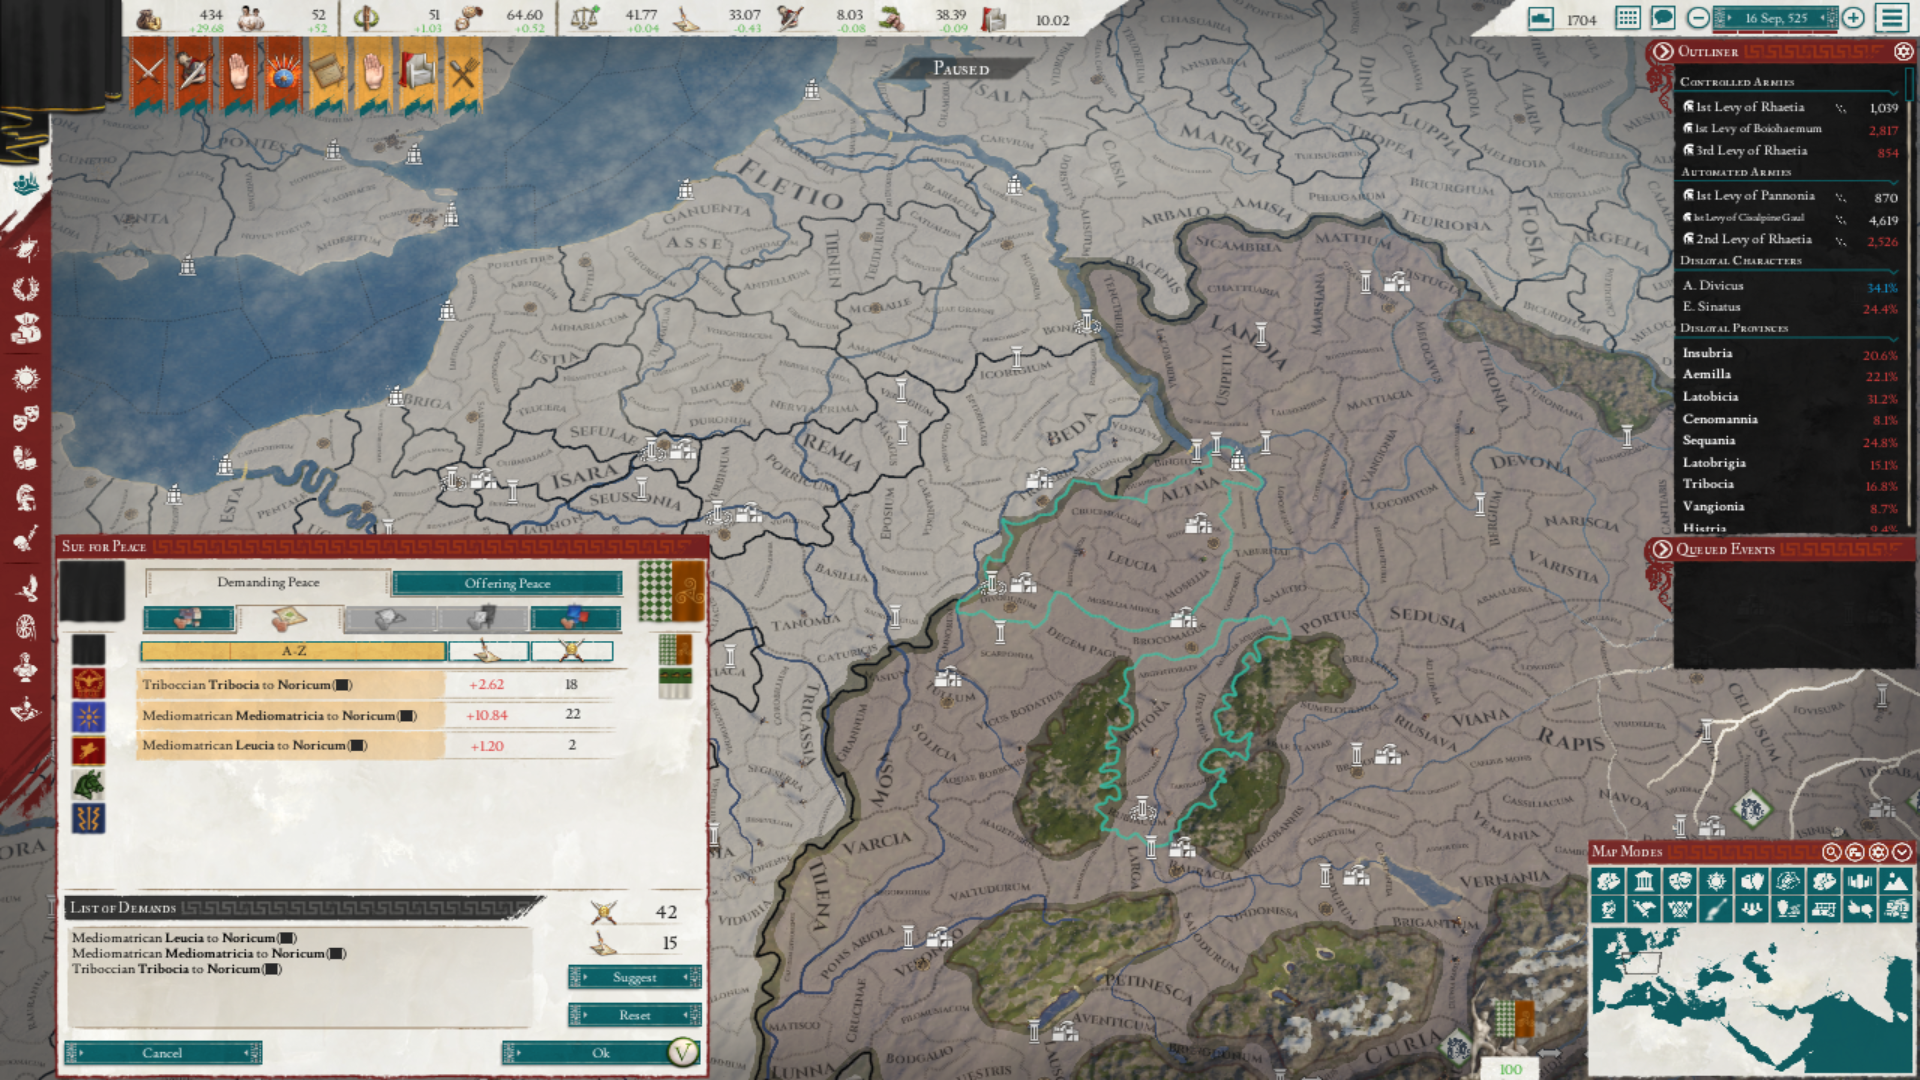1920x1080 pixels.
Task: Select the blue sun country shield in peace panel
Action: [88, 717]
